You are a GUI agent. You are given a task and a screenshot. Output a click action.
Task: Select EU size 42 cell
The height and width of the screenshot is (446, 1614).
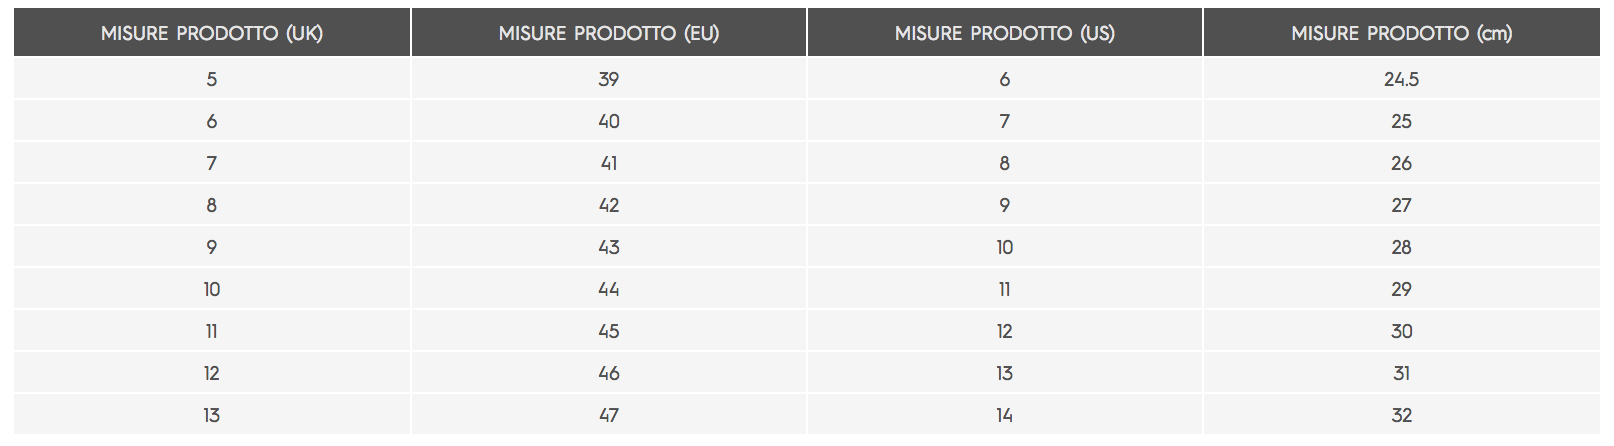pyautogui.click(x=609, y=205)
